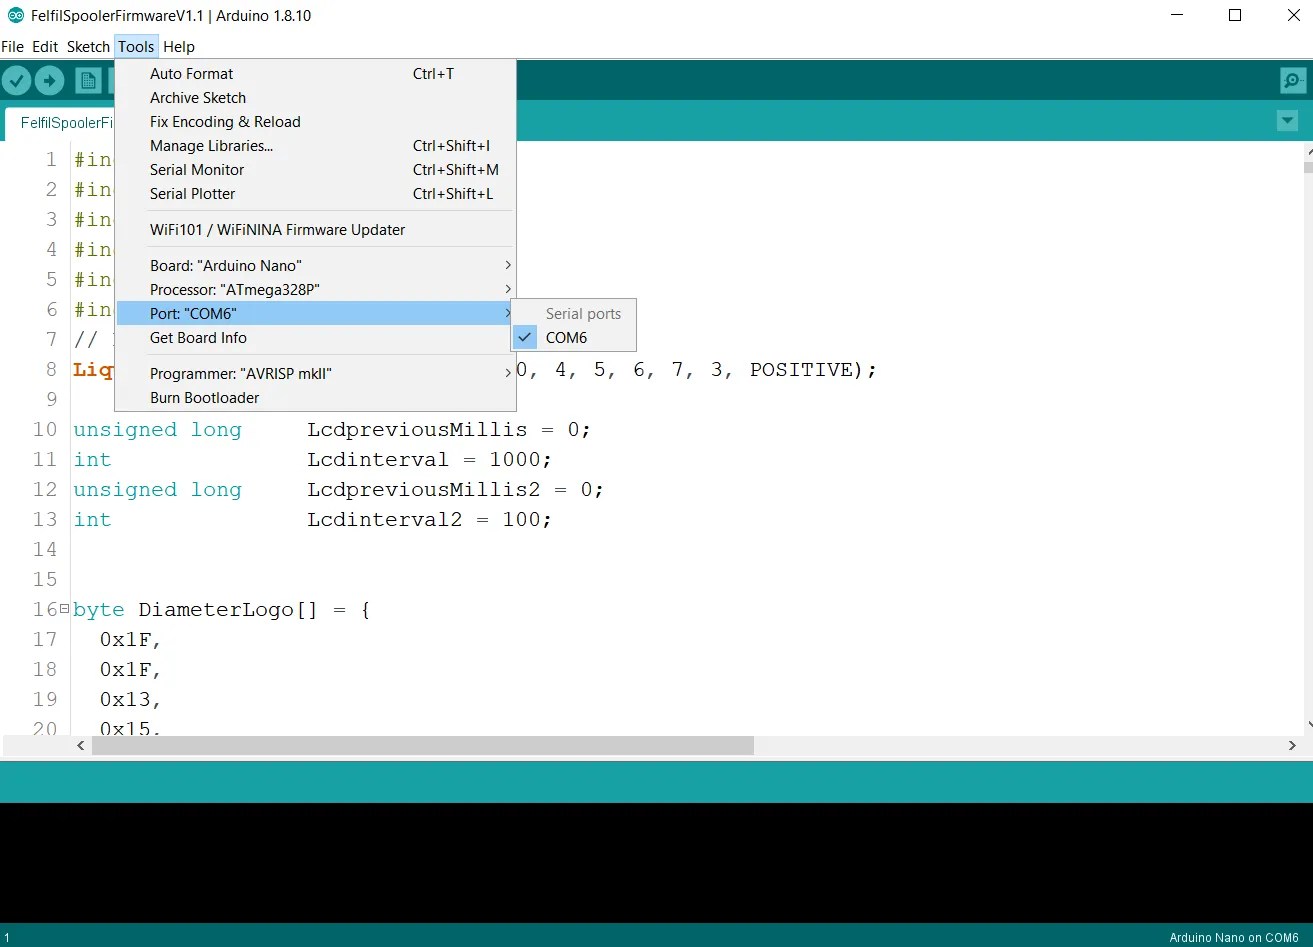
Task: Click the Verify checkmark button
Action: click(x=17, y=81)
